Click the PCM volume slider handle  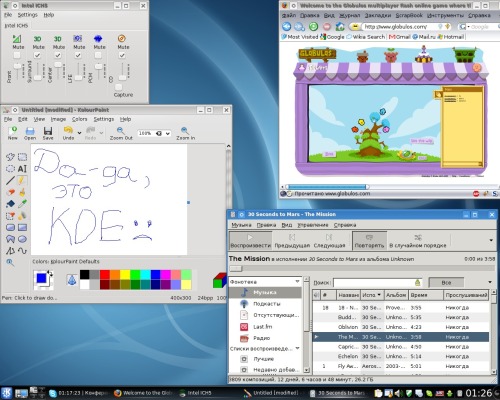click(x=98, y=67)
